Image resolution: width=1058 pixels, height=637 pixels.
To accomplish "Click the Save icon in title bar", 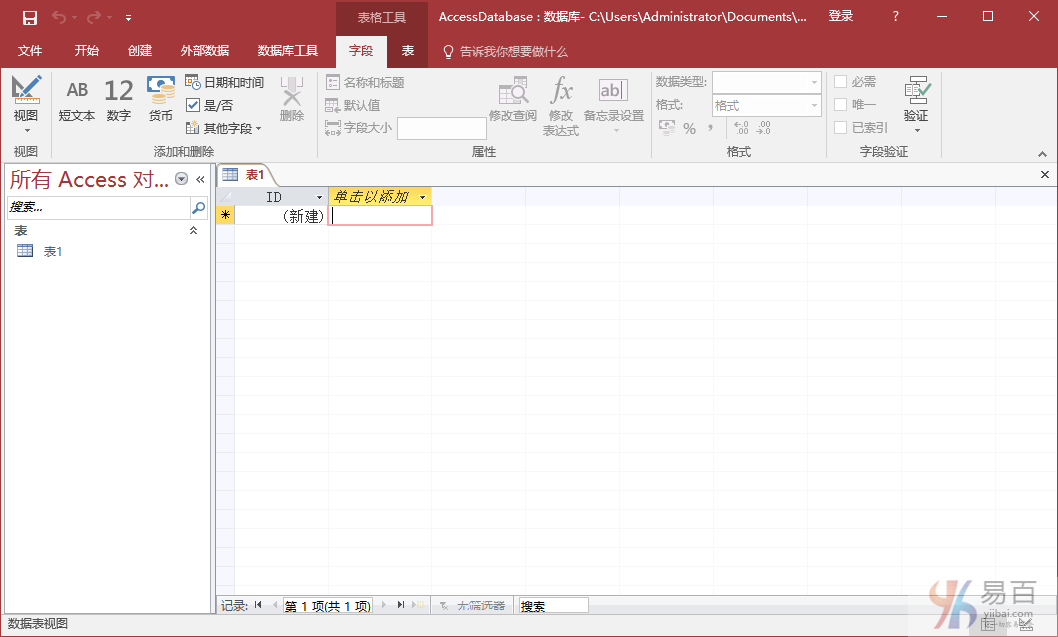I will (x=30, y=17).
